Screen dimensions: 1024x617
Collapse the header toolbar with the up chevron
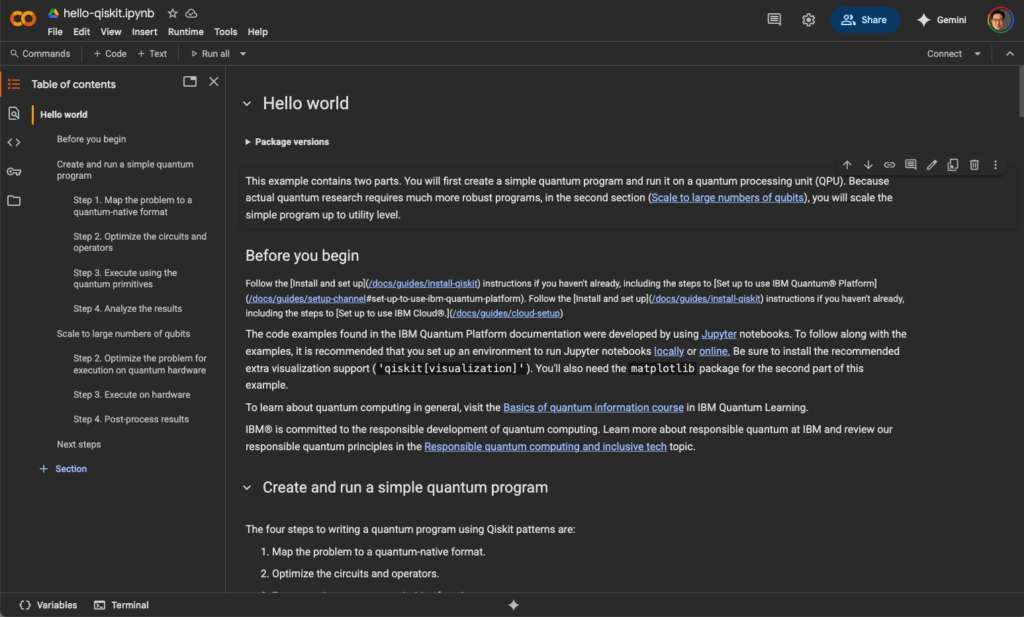pos(1010,54)
